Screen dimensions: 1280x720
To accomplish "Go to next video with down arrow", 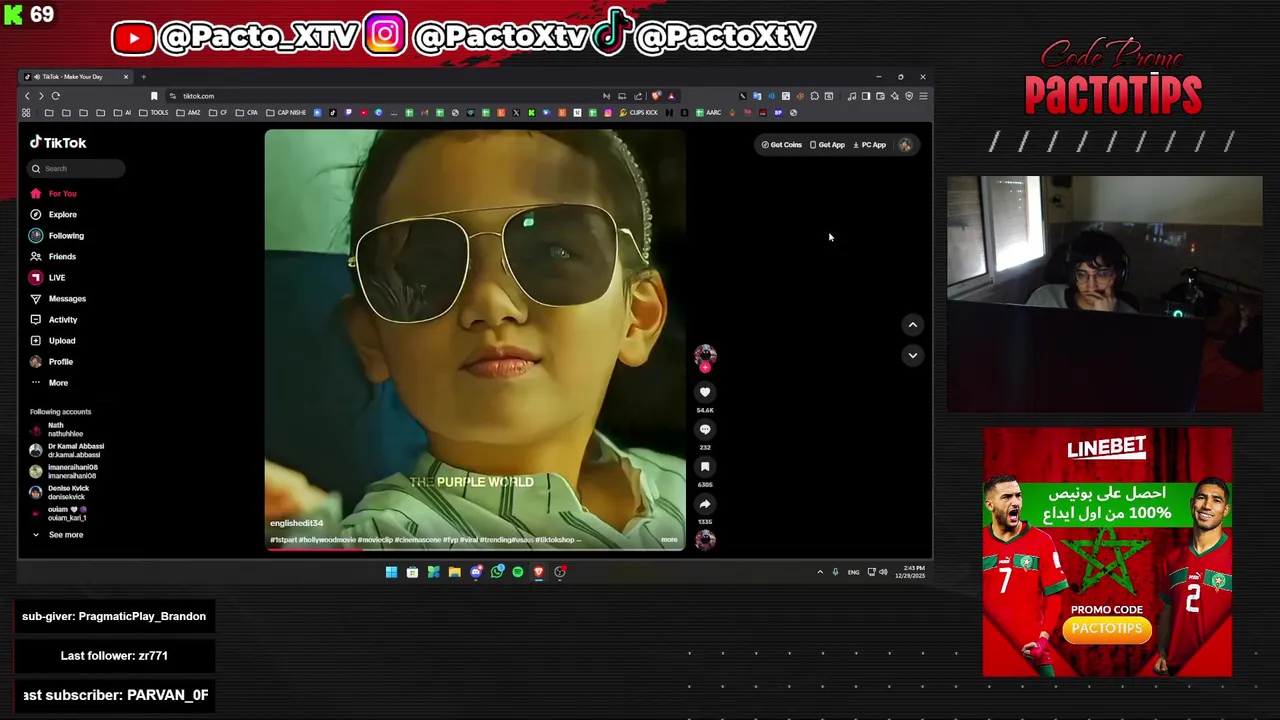I will [x=912, y=355].
